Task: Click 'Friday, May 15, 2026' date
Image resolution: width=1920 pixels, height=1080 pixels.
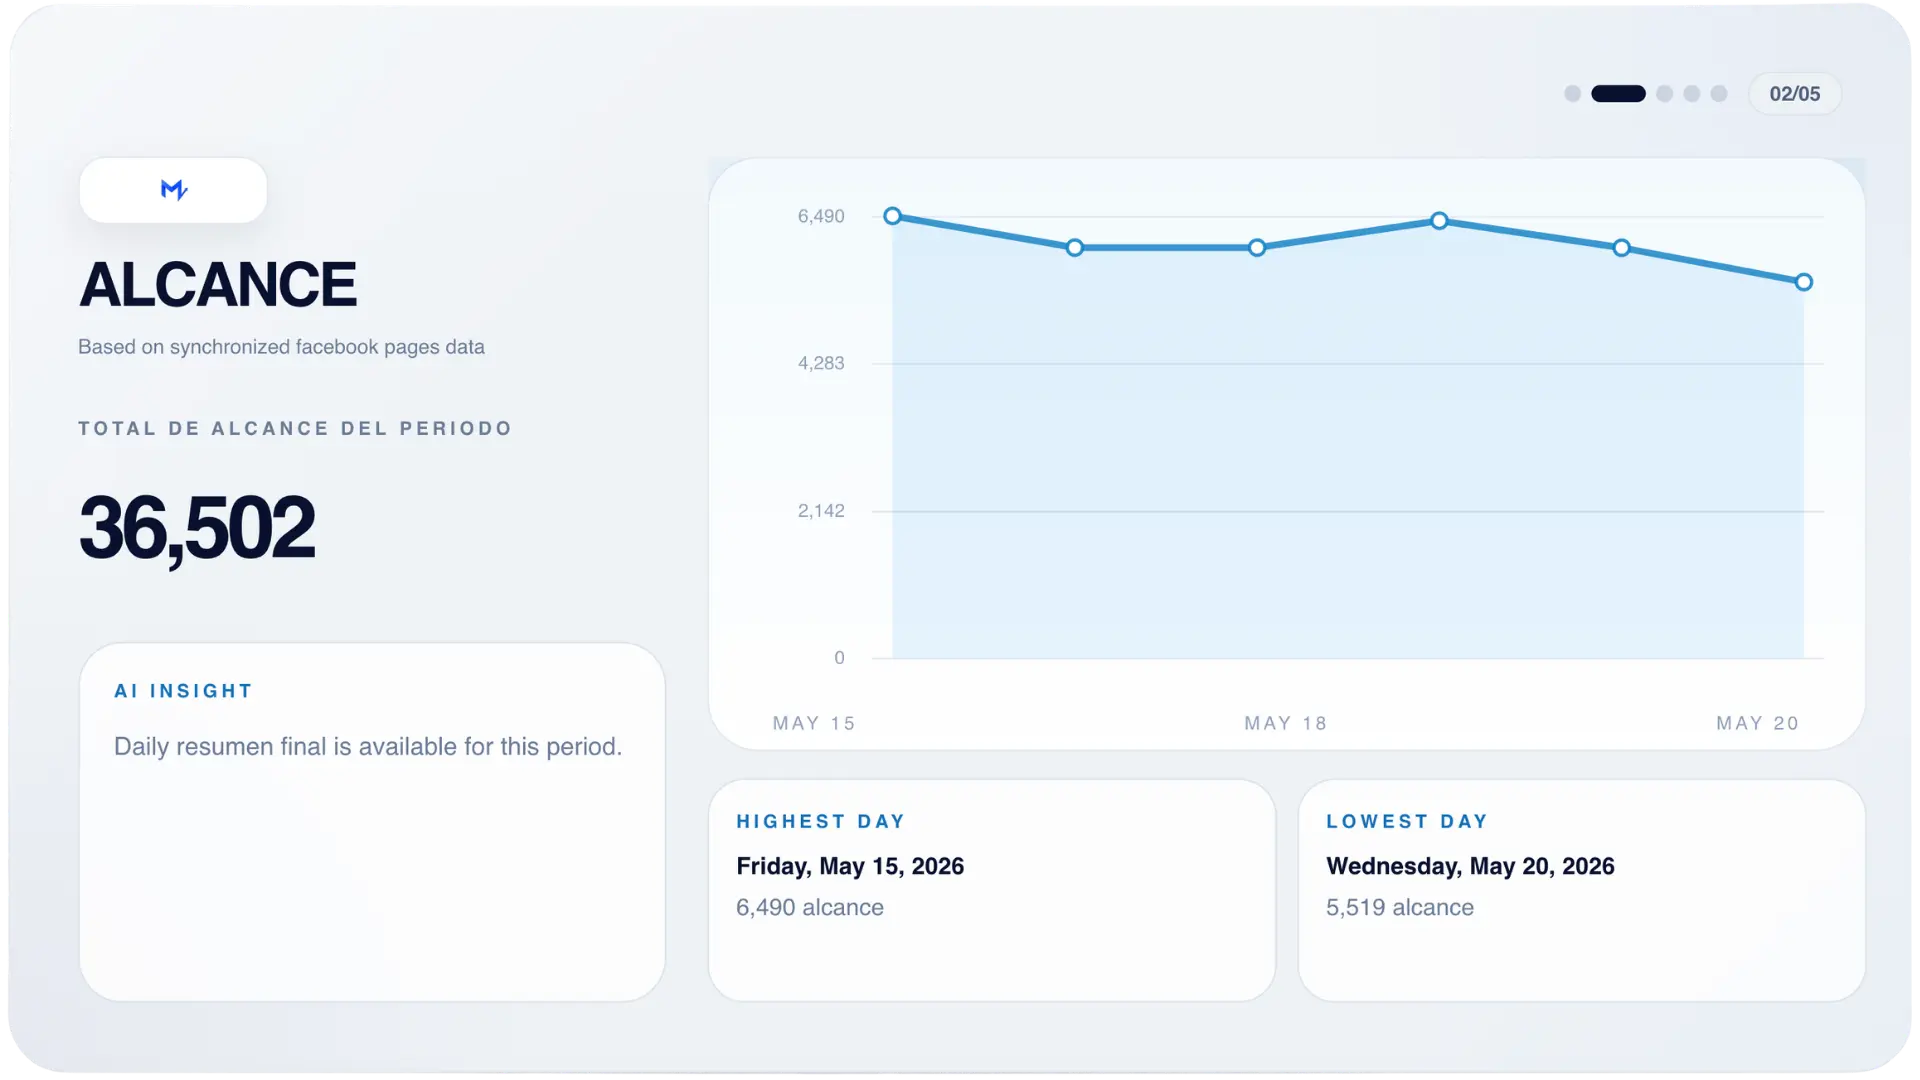Action: pos(850,866)
